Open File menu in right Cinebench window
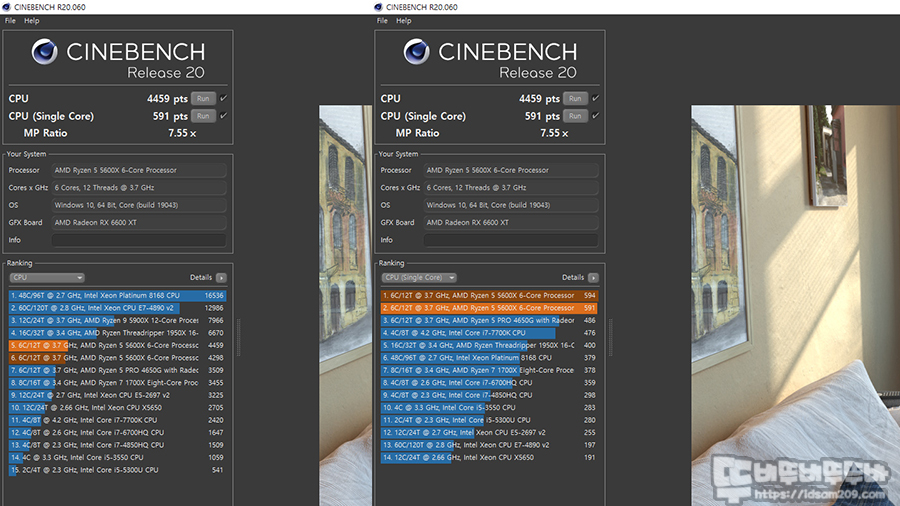Image resolution: width=900 pixels, height=506 pixels. point(382,21)
